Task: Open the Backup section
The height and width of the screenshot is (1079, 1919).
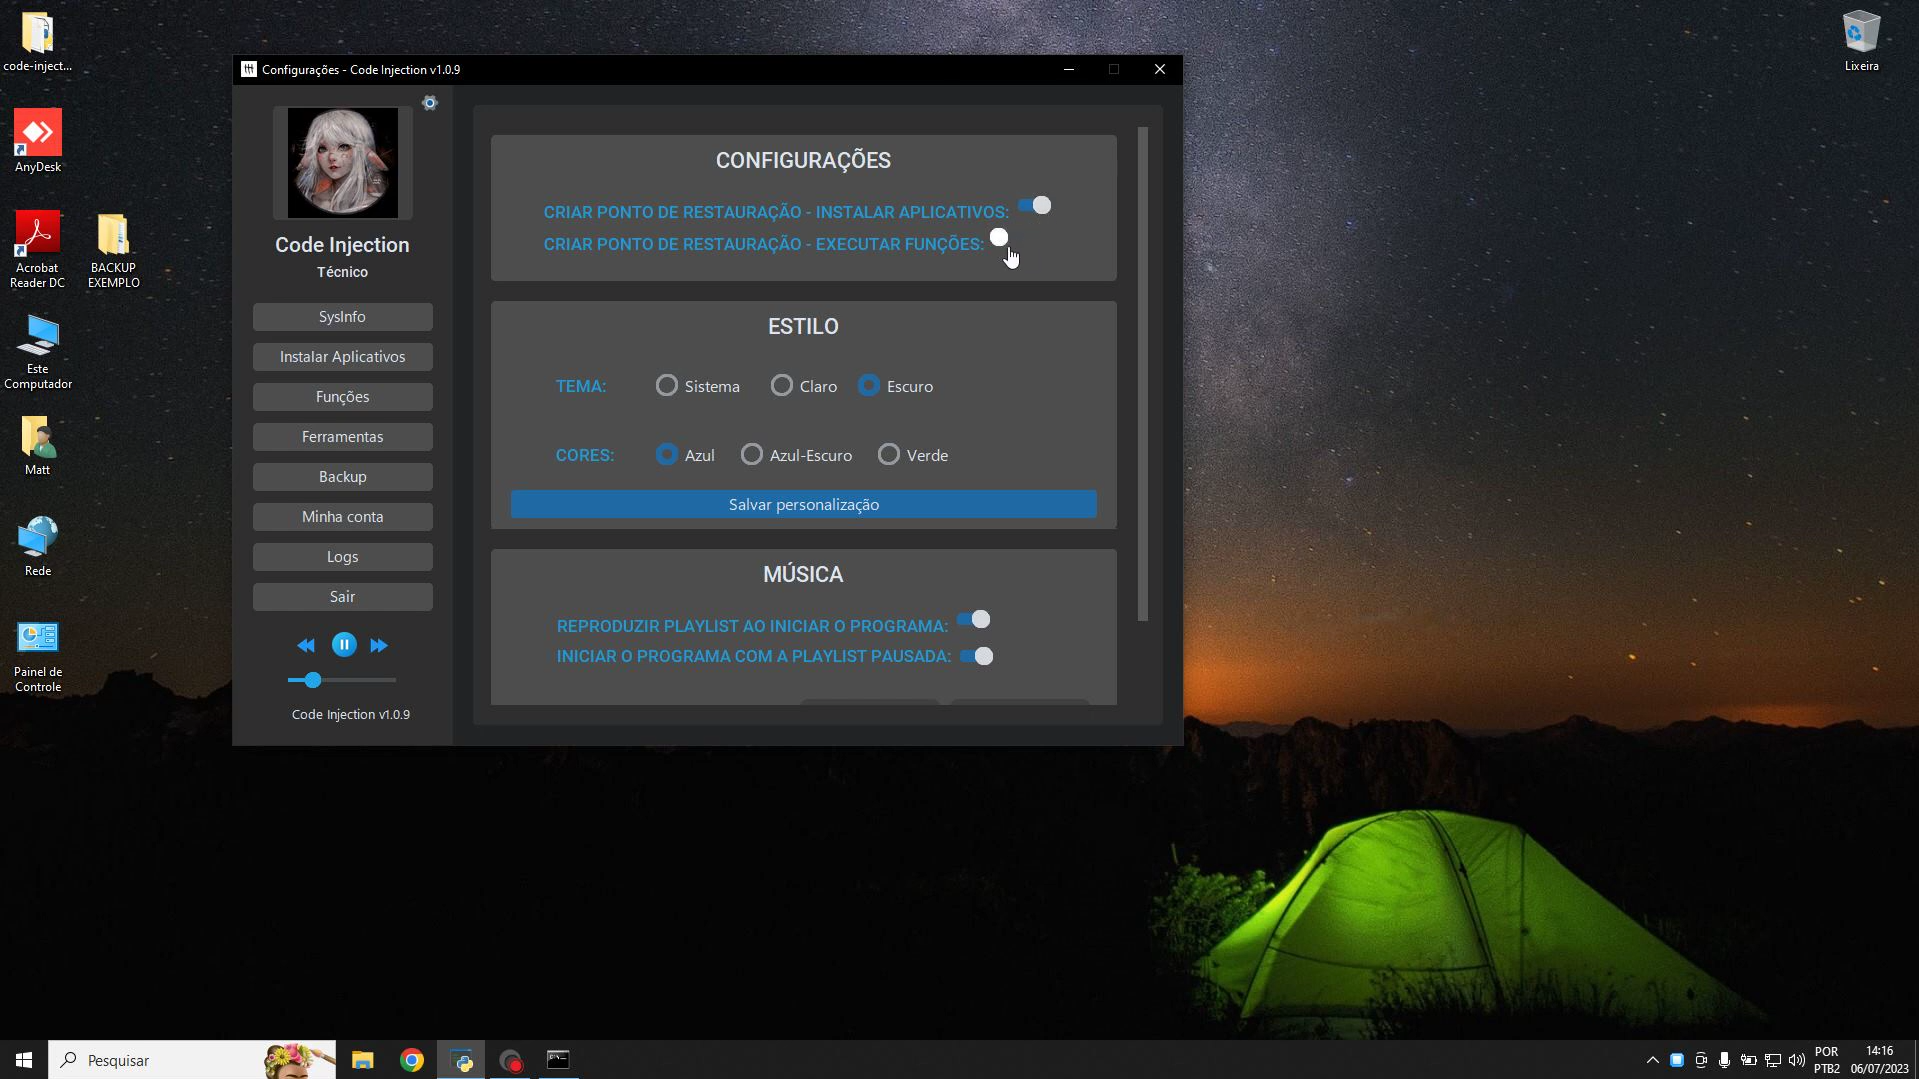Action: pos(342,477)
